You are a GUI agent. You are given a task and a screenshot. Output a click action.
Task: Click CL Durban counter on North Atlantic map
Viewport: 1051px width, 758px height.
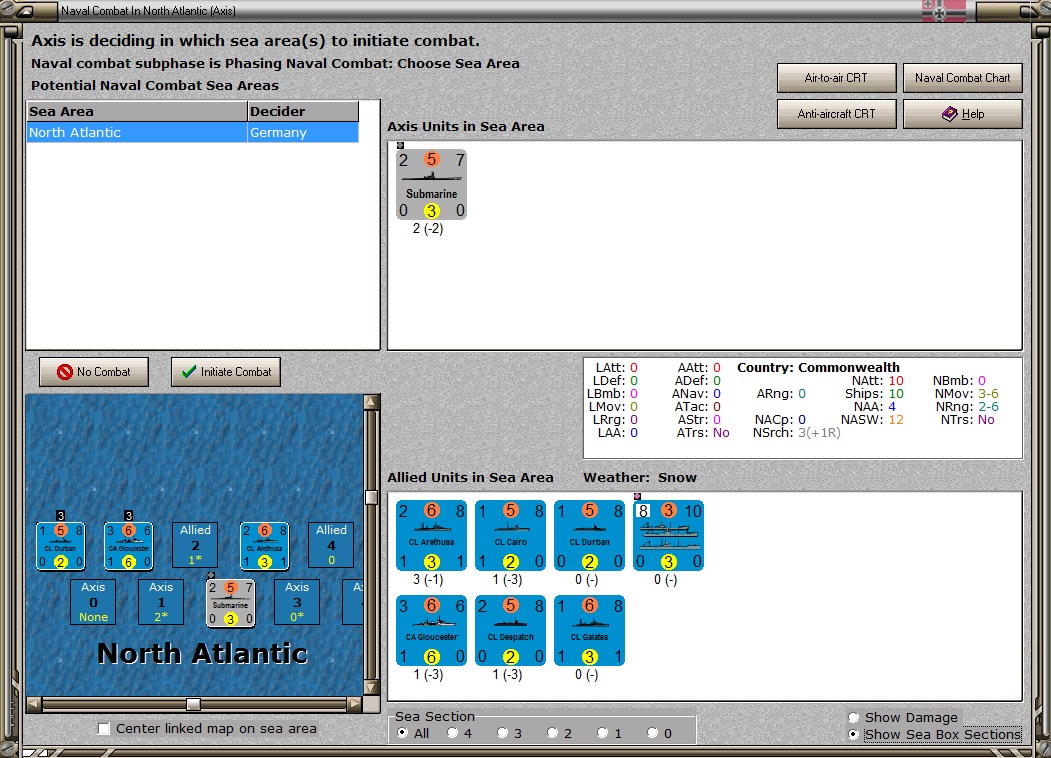click(60, 546)
